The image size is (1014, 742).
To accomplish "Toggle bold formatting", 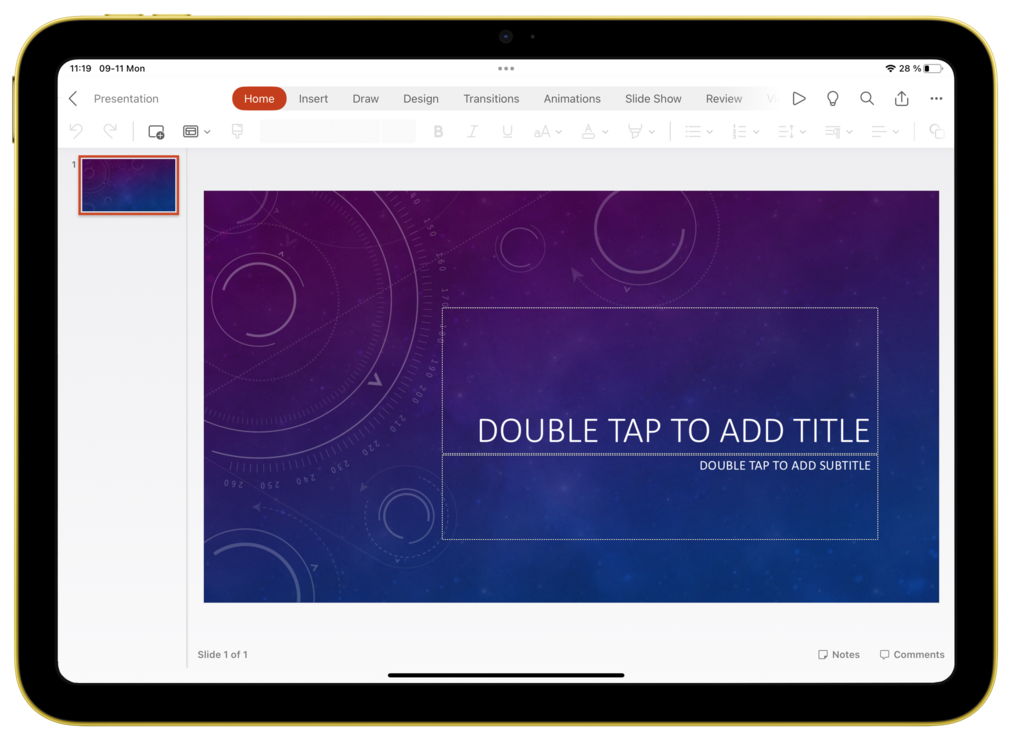I will (438, 132).
